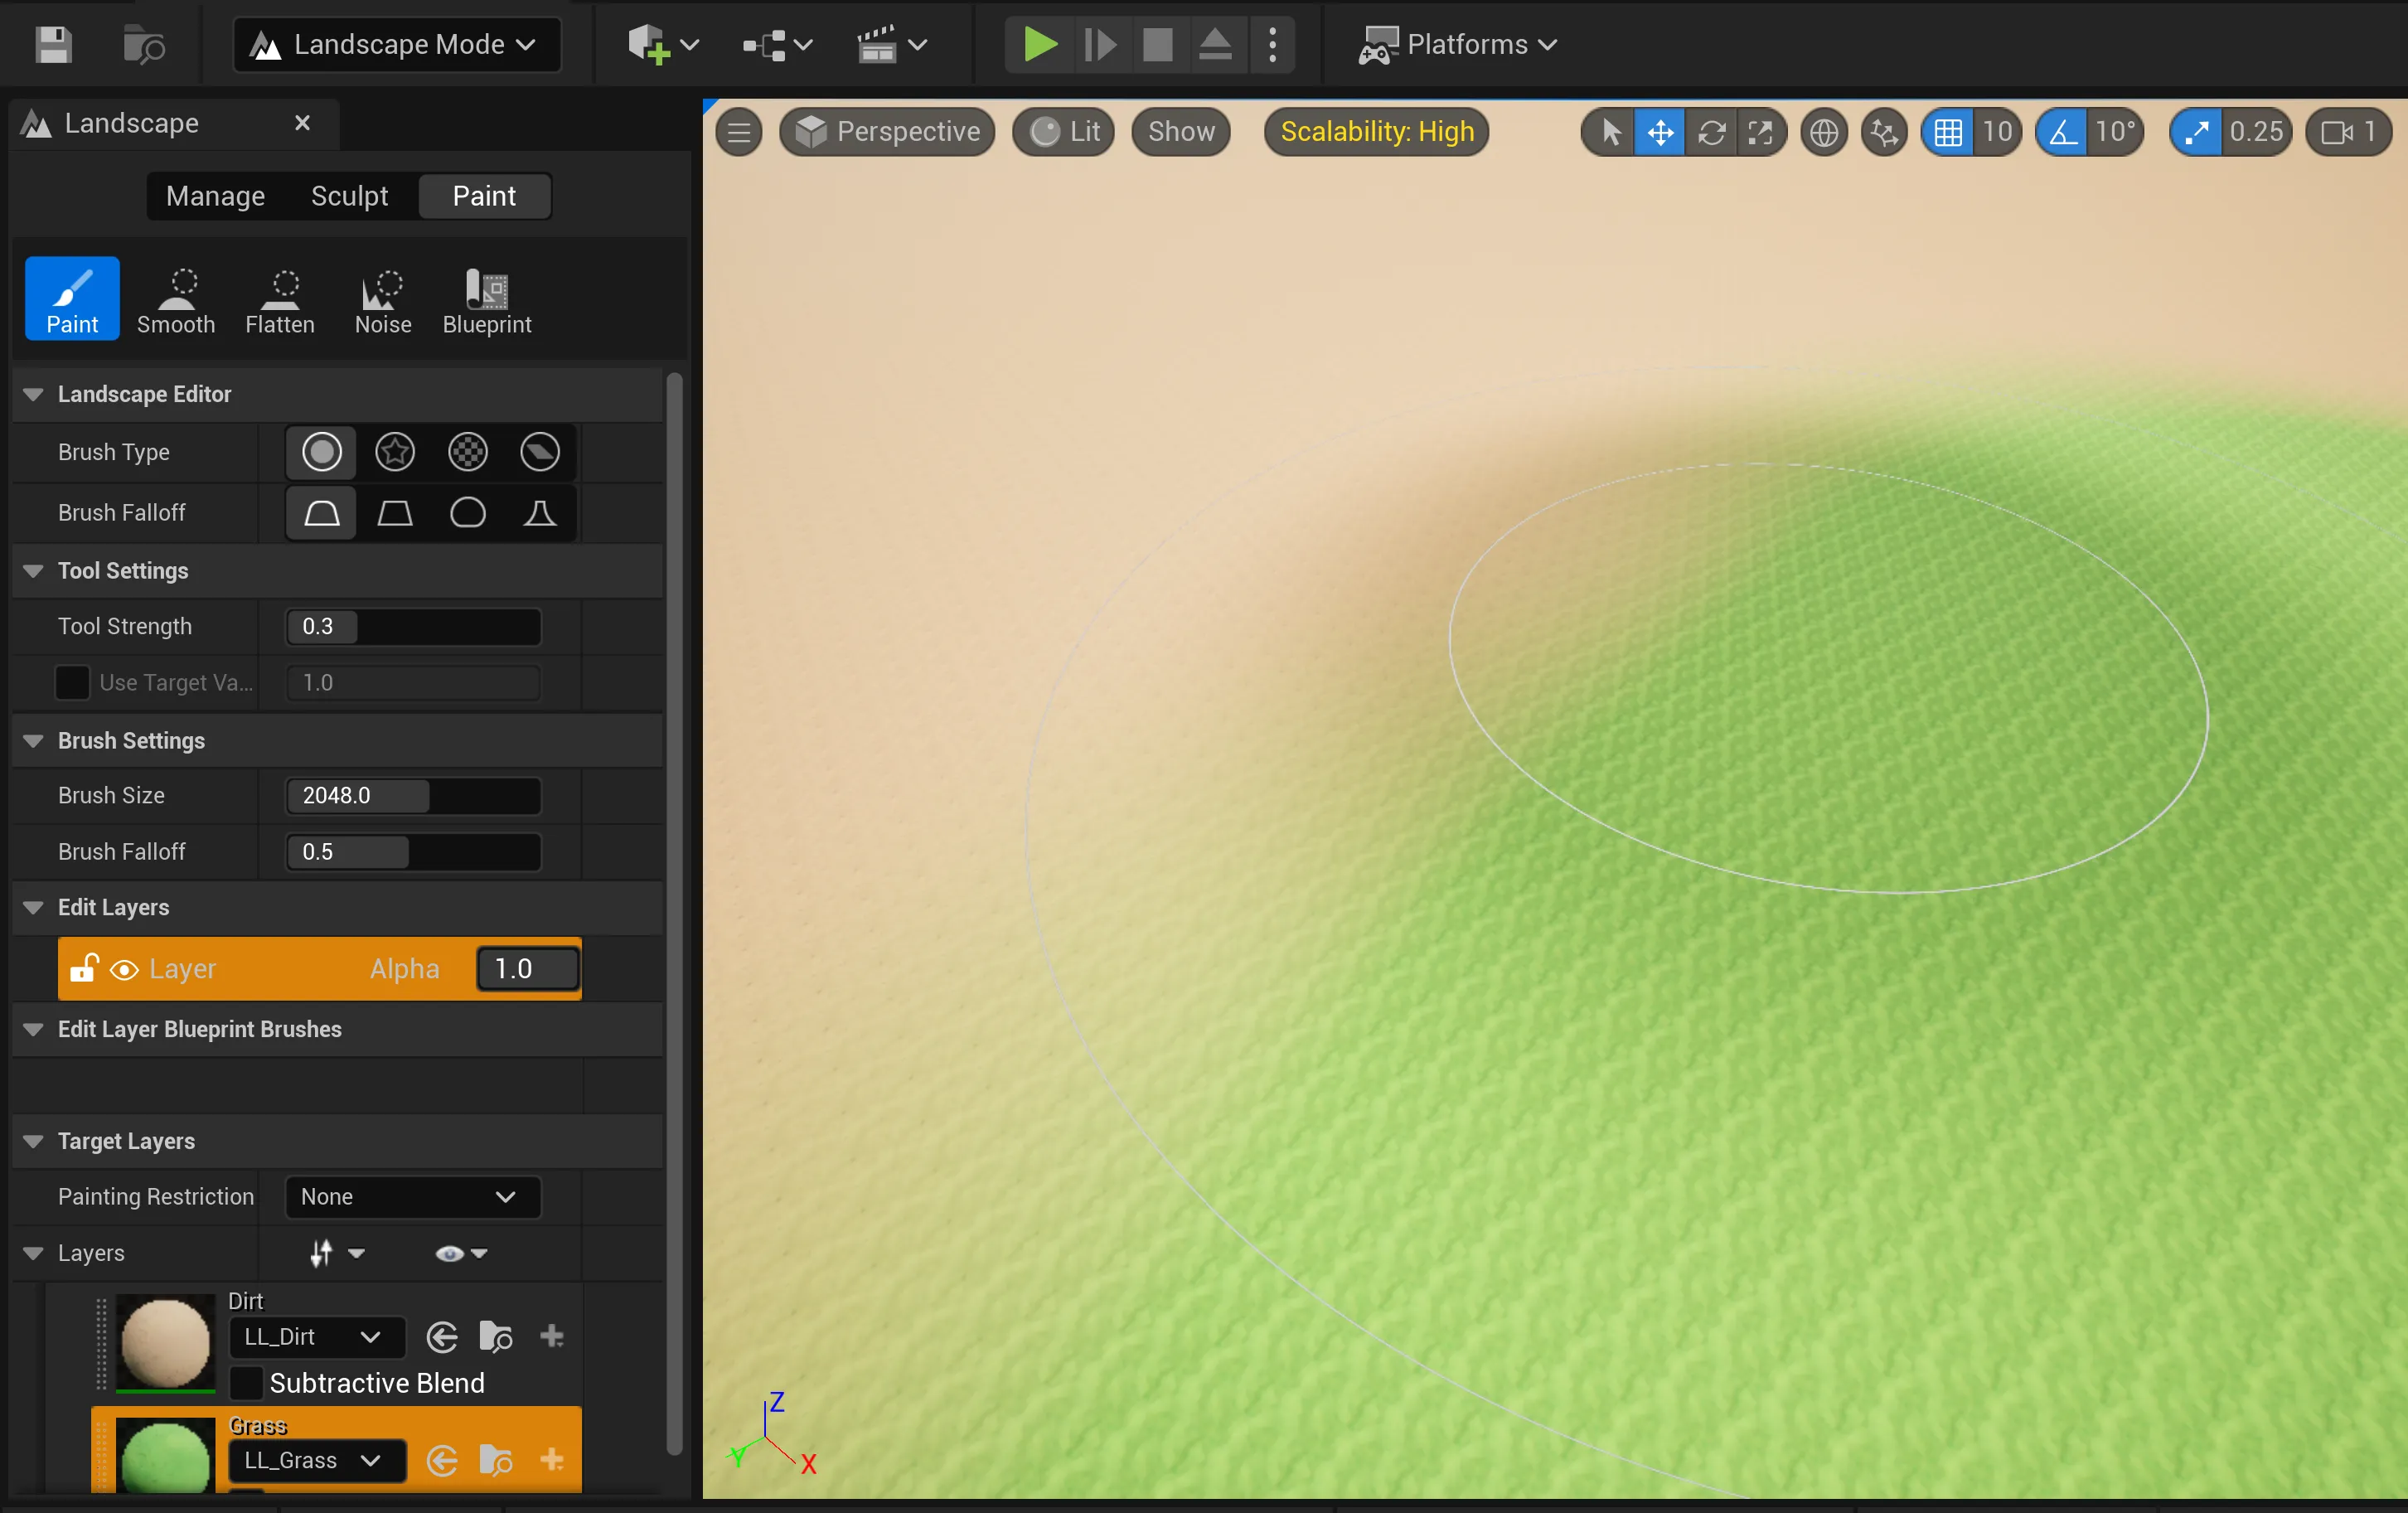
Task: Switch to the Sculpt tab
Action: (349, 196)
